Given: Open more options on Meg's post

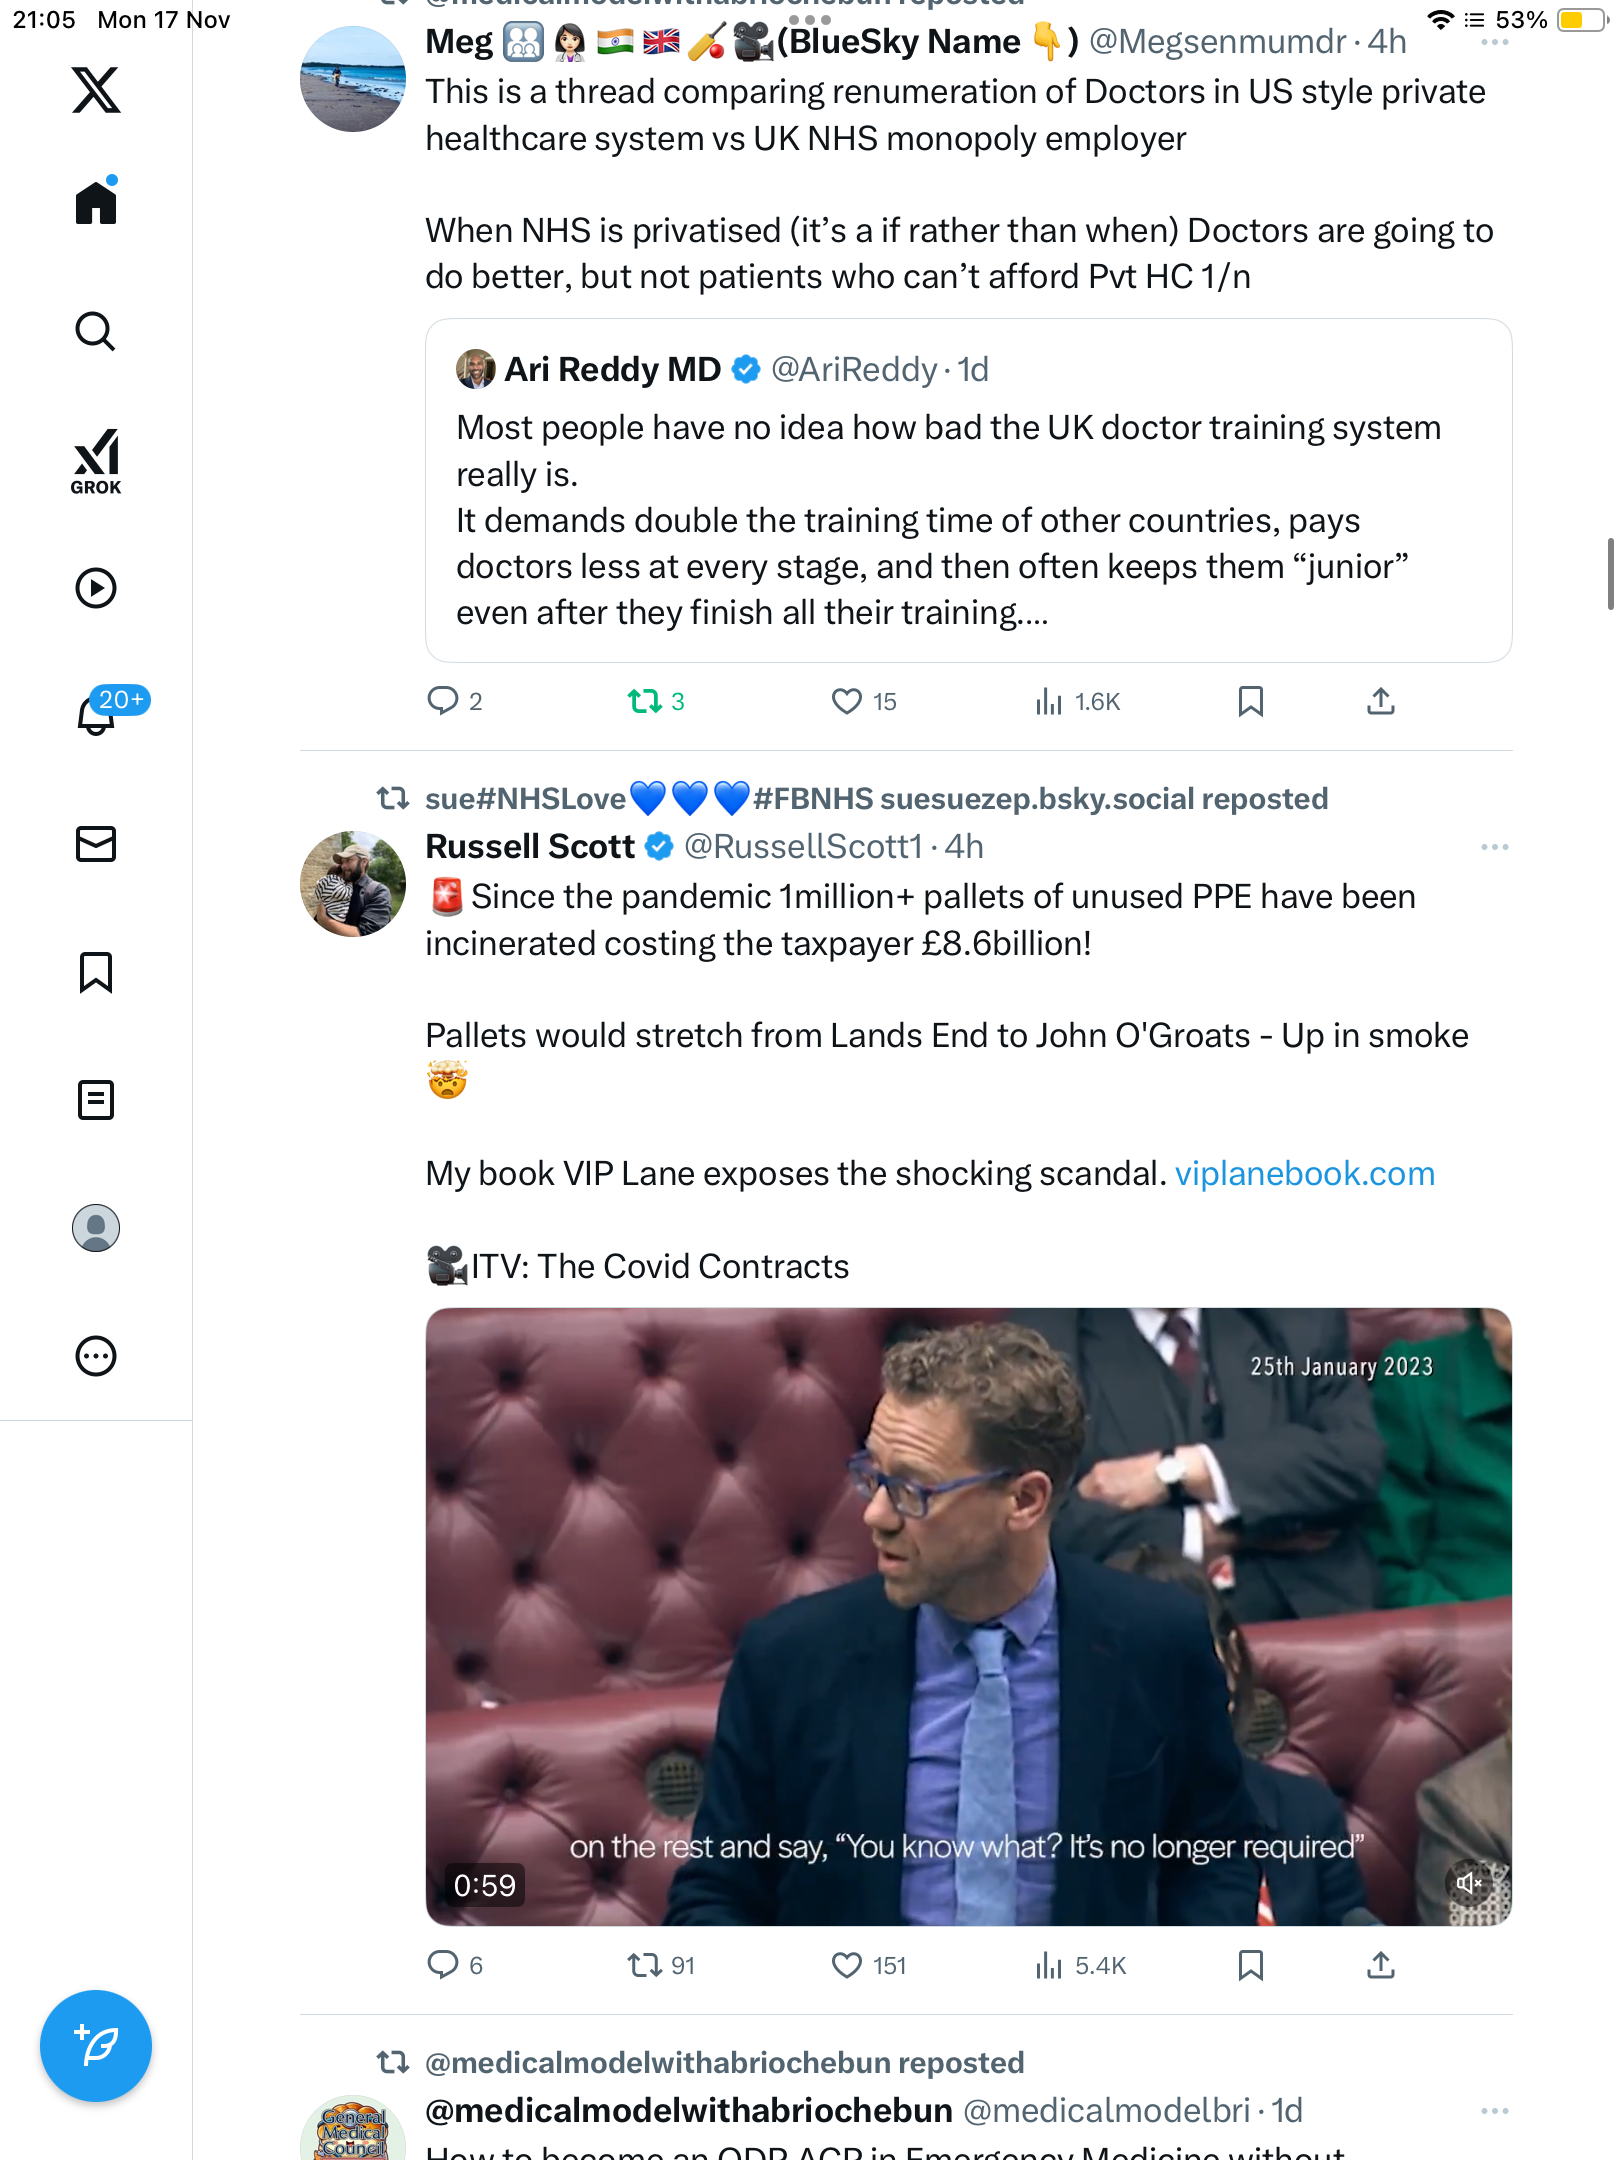Looking at the screenshot, I should 1494,43.
